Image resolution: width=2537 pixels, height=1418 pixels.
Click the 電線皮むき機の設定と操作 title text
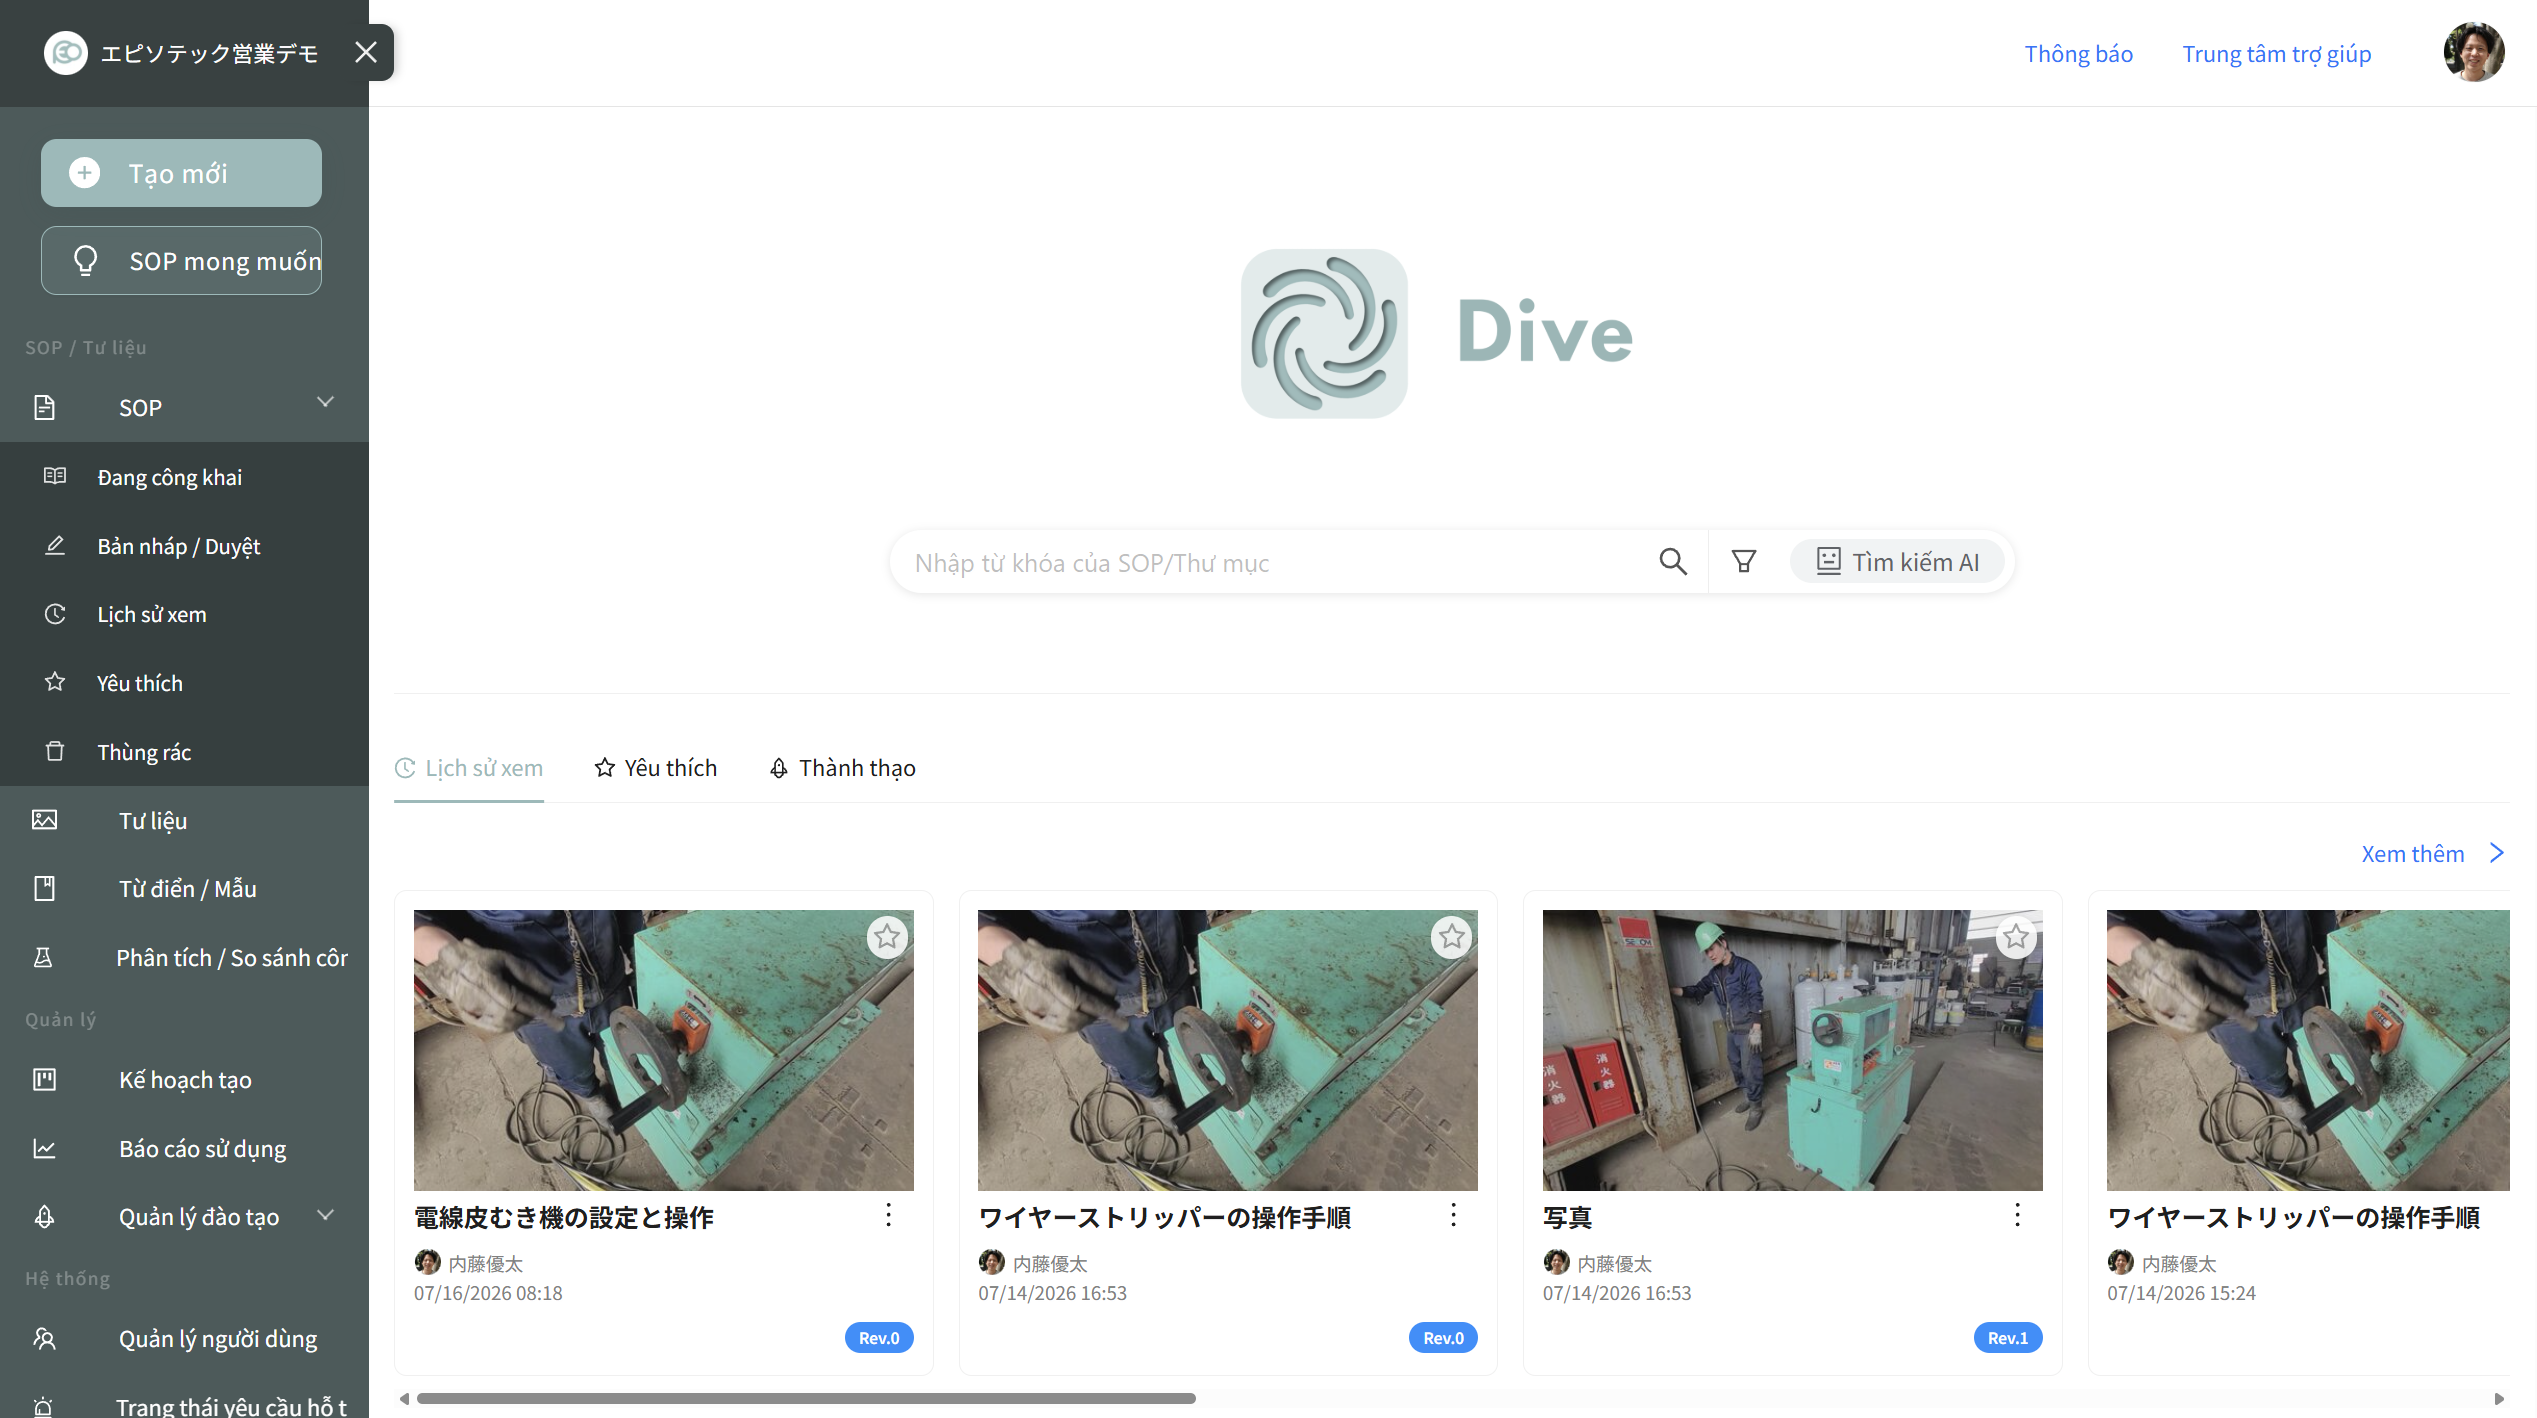pyautogui.click(x=564, y=1218)
